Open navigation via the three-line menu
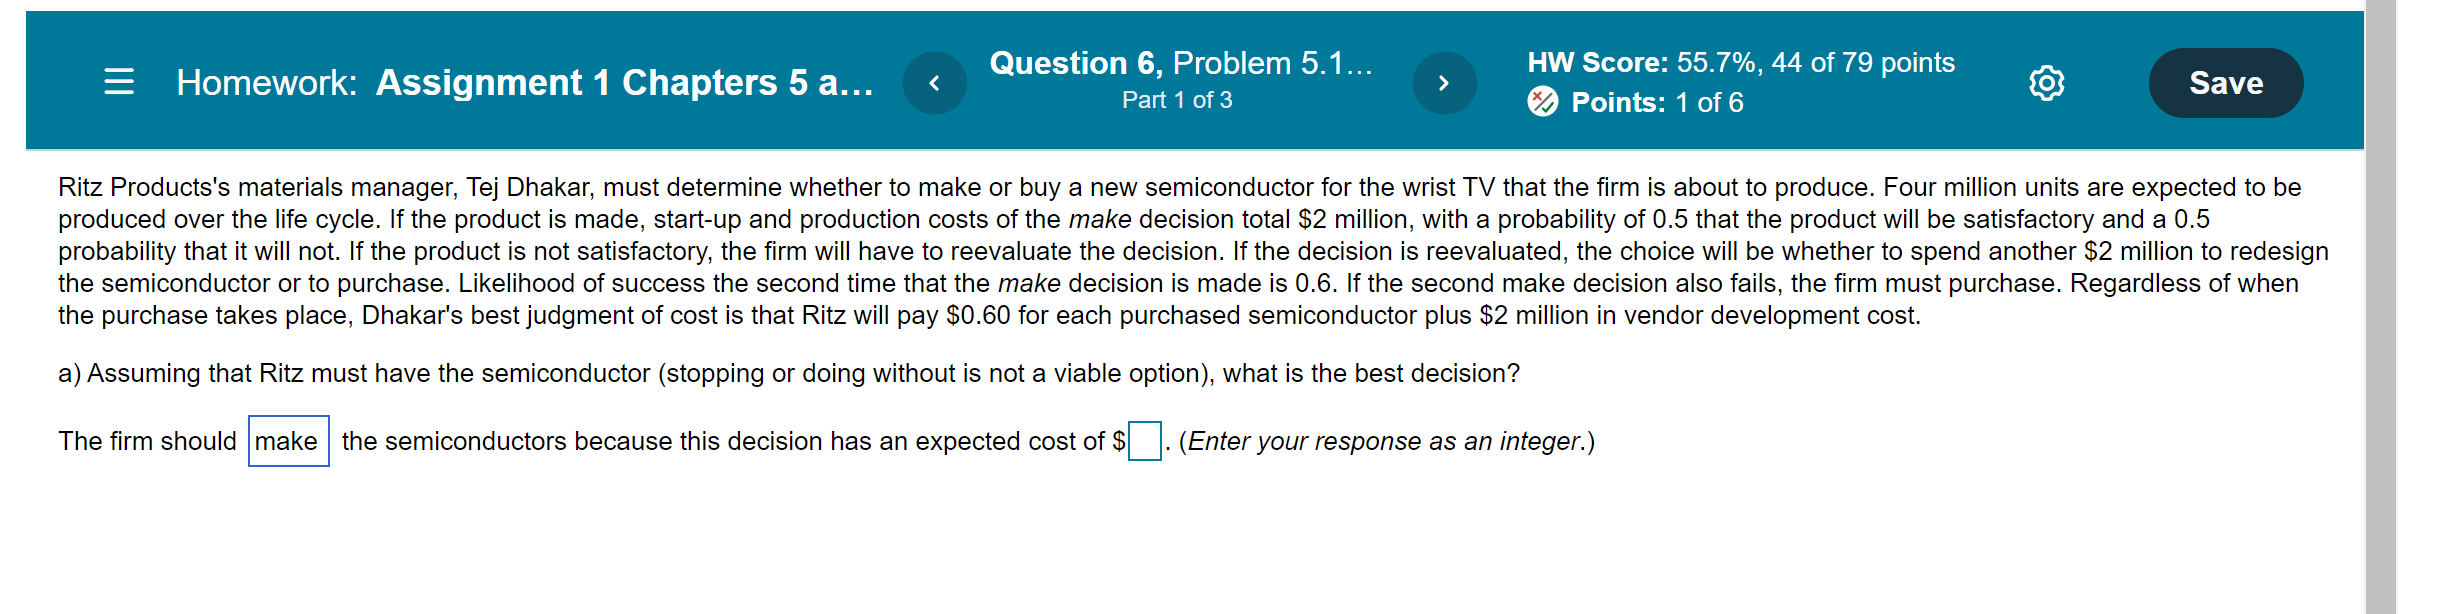Image resolution: width=2439 pixels, height=614 pixels. [119, 83]
